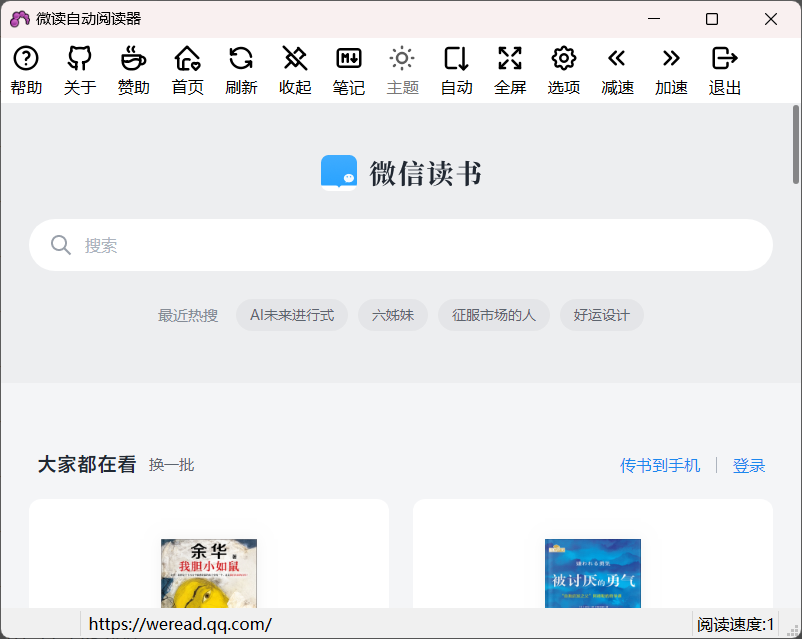802x639 pixels.
Task: Select the AI未来进行式 hot search tag
Action: pos(293,314)
